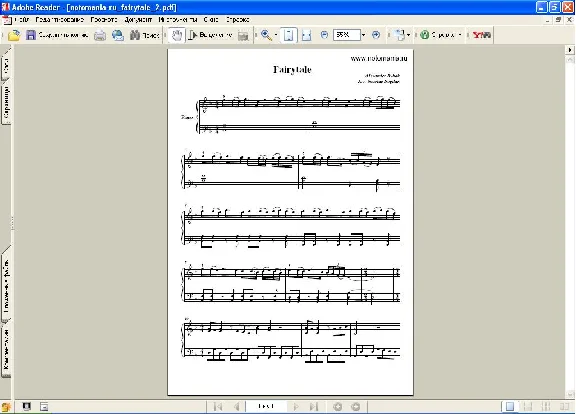Image resolution: width=576 pixels, height=414 pixels.
Task: Click the PDF document icon in menu bar
Action: 6,20
